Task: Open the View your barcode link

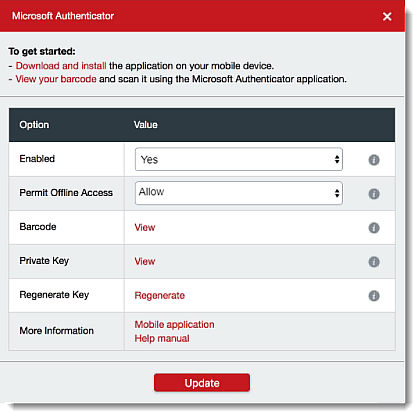Action: tap(56, 79)
